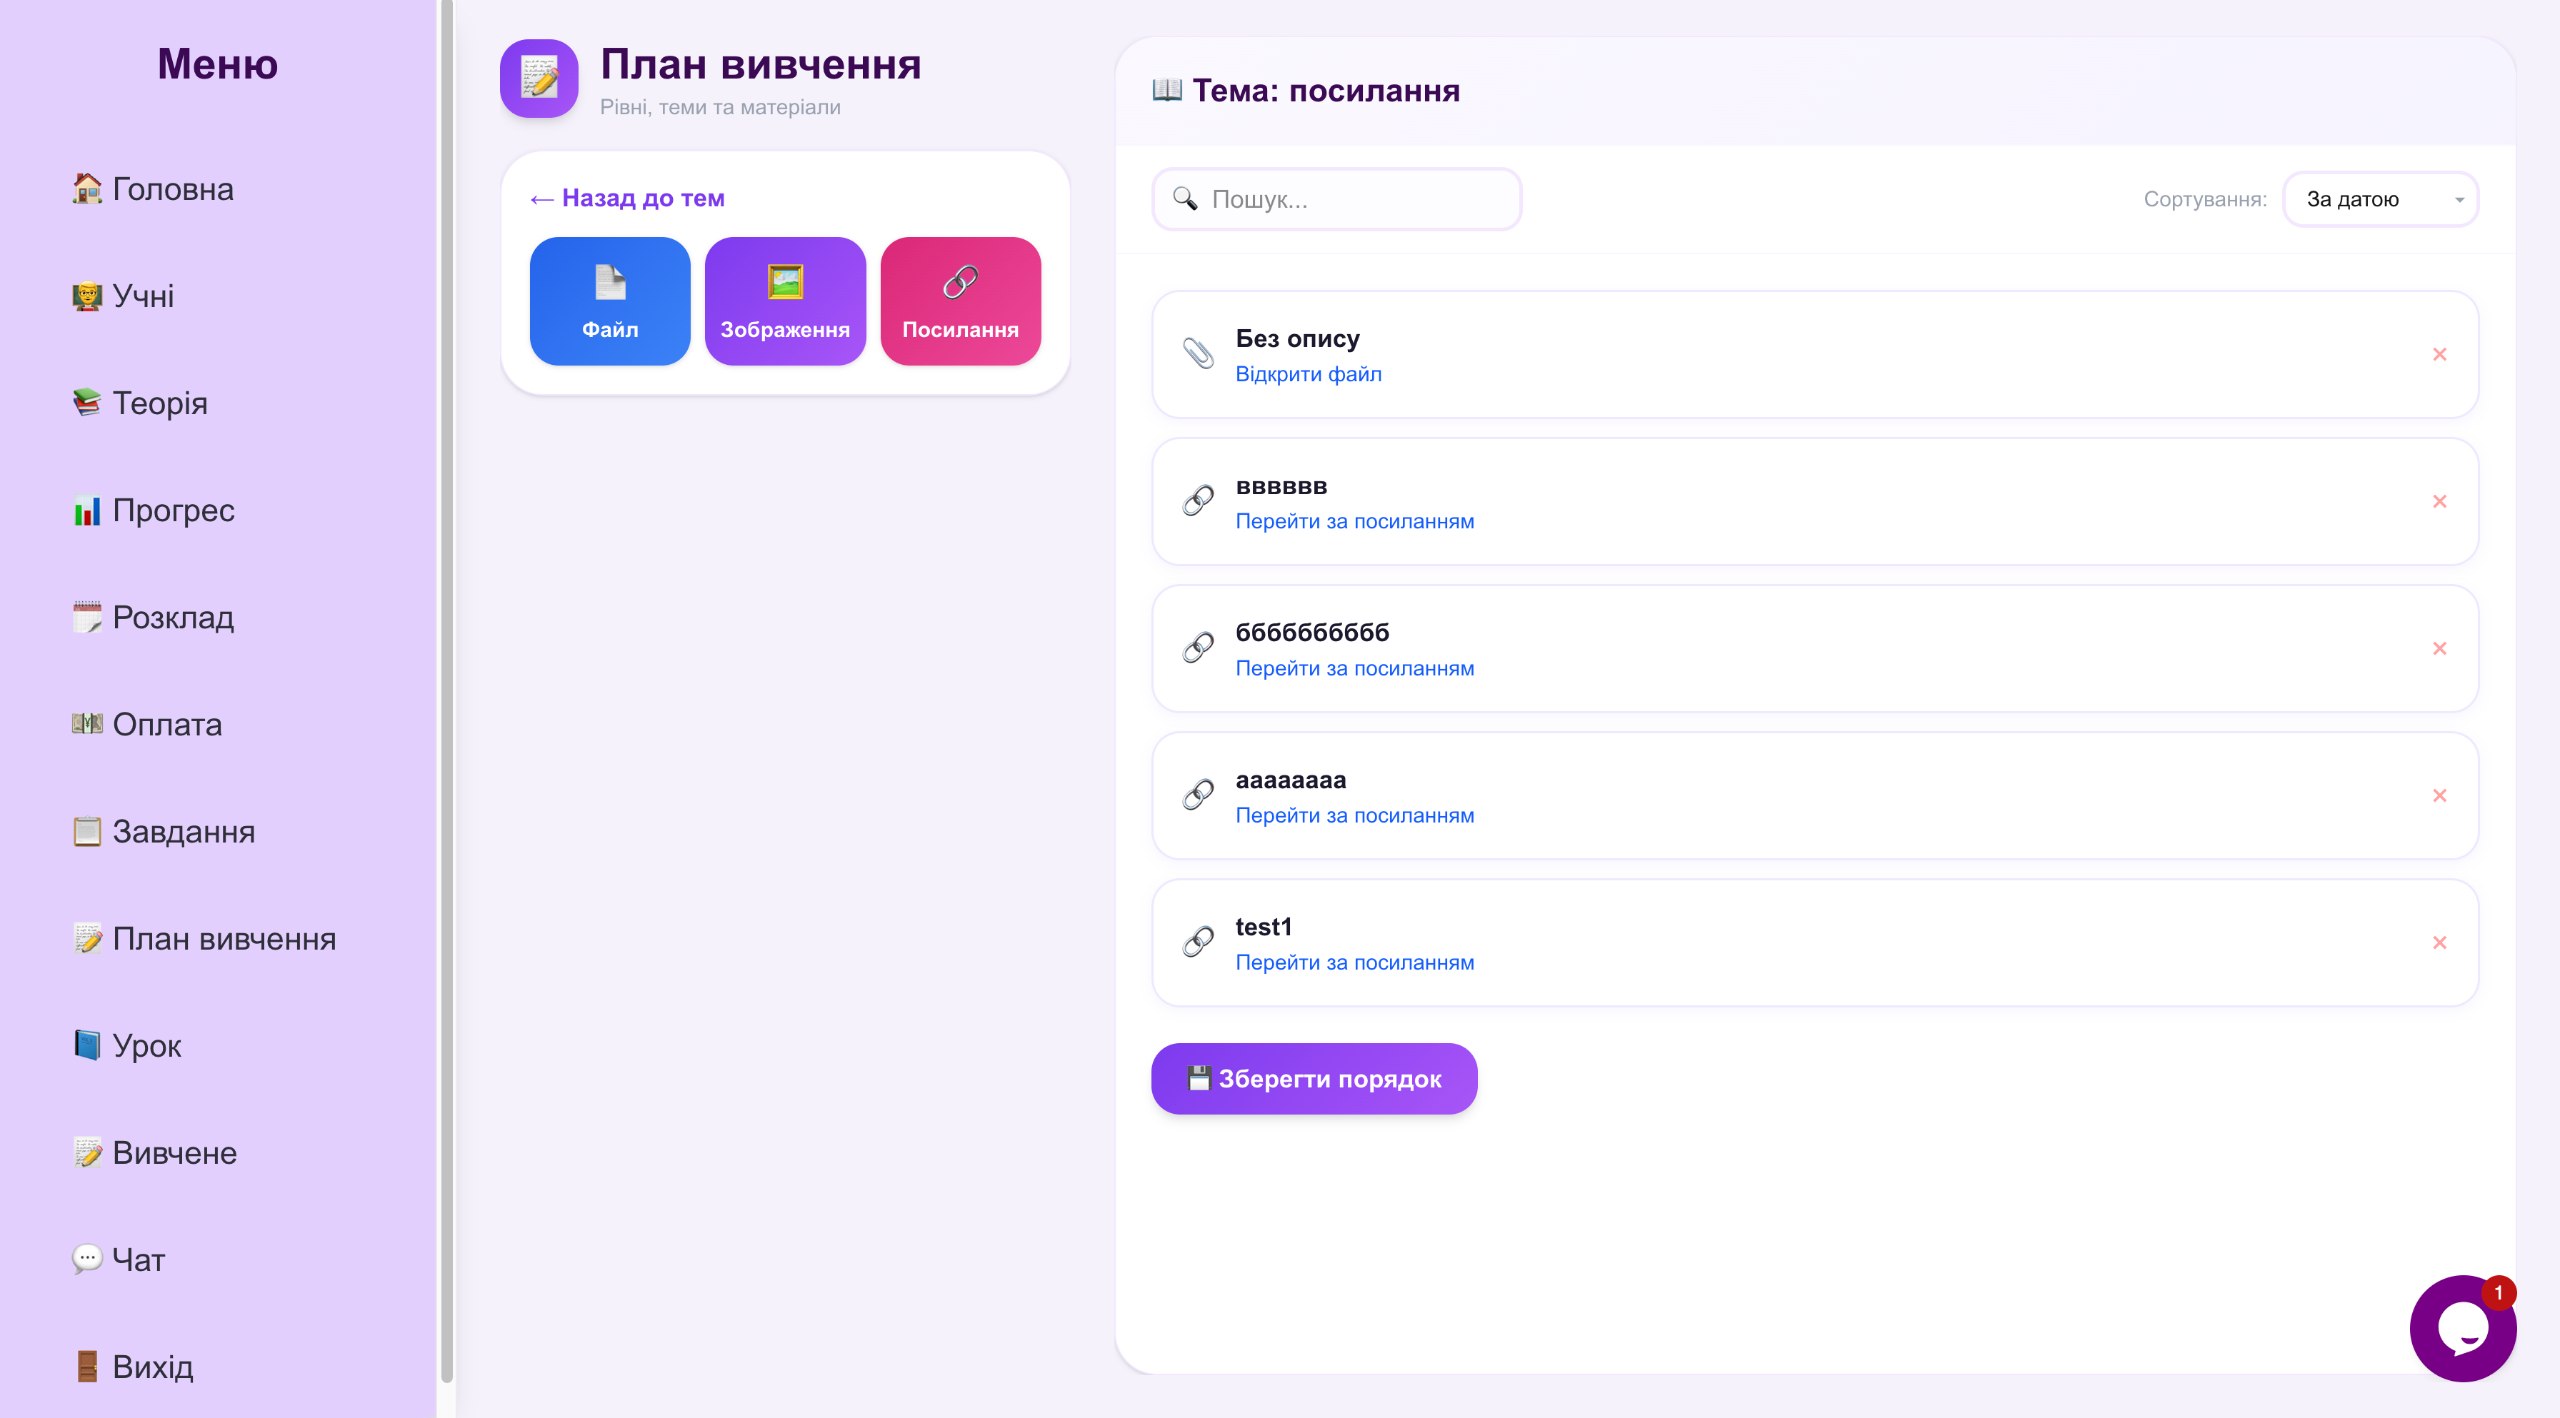Click the Без опису title text
The image size is (2560, 1418).
1297,339
